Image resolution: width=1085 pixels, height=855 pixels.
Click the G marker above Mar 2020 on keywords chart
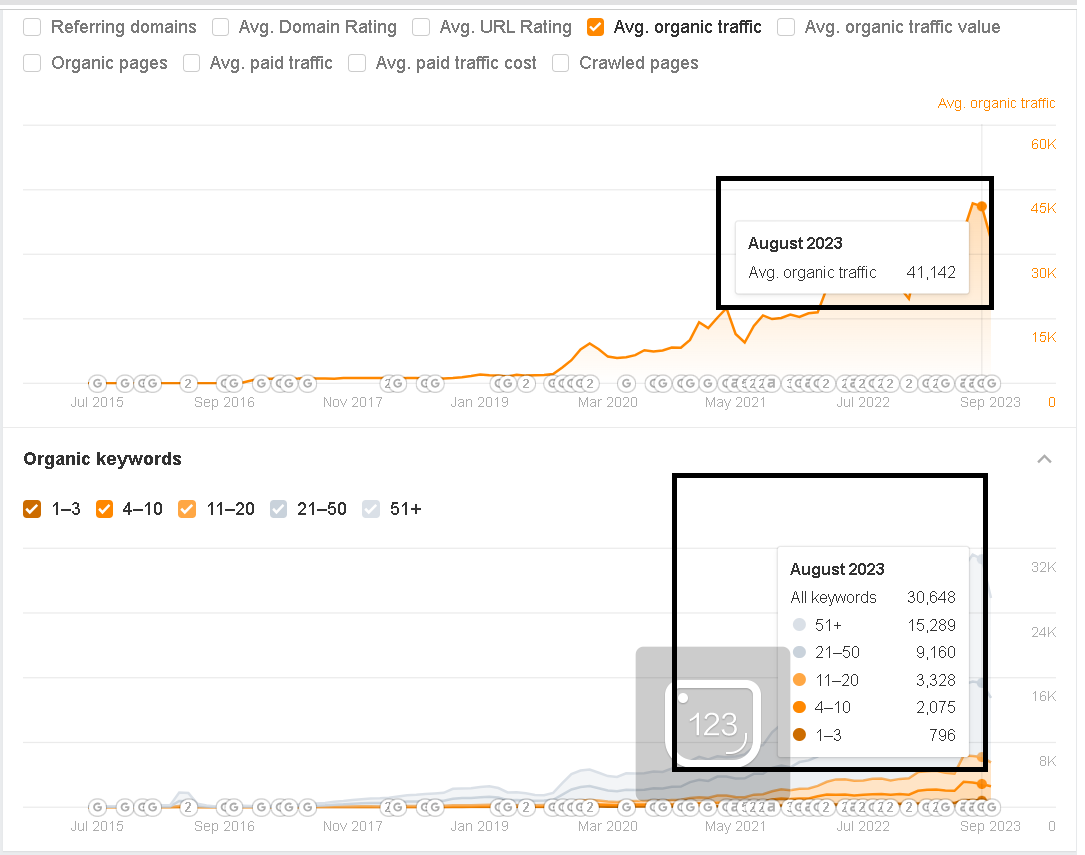coord(626,807)
